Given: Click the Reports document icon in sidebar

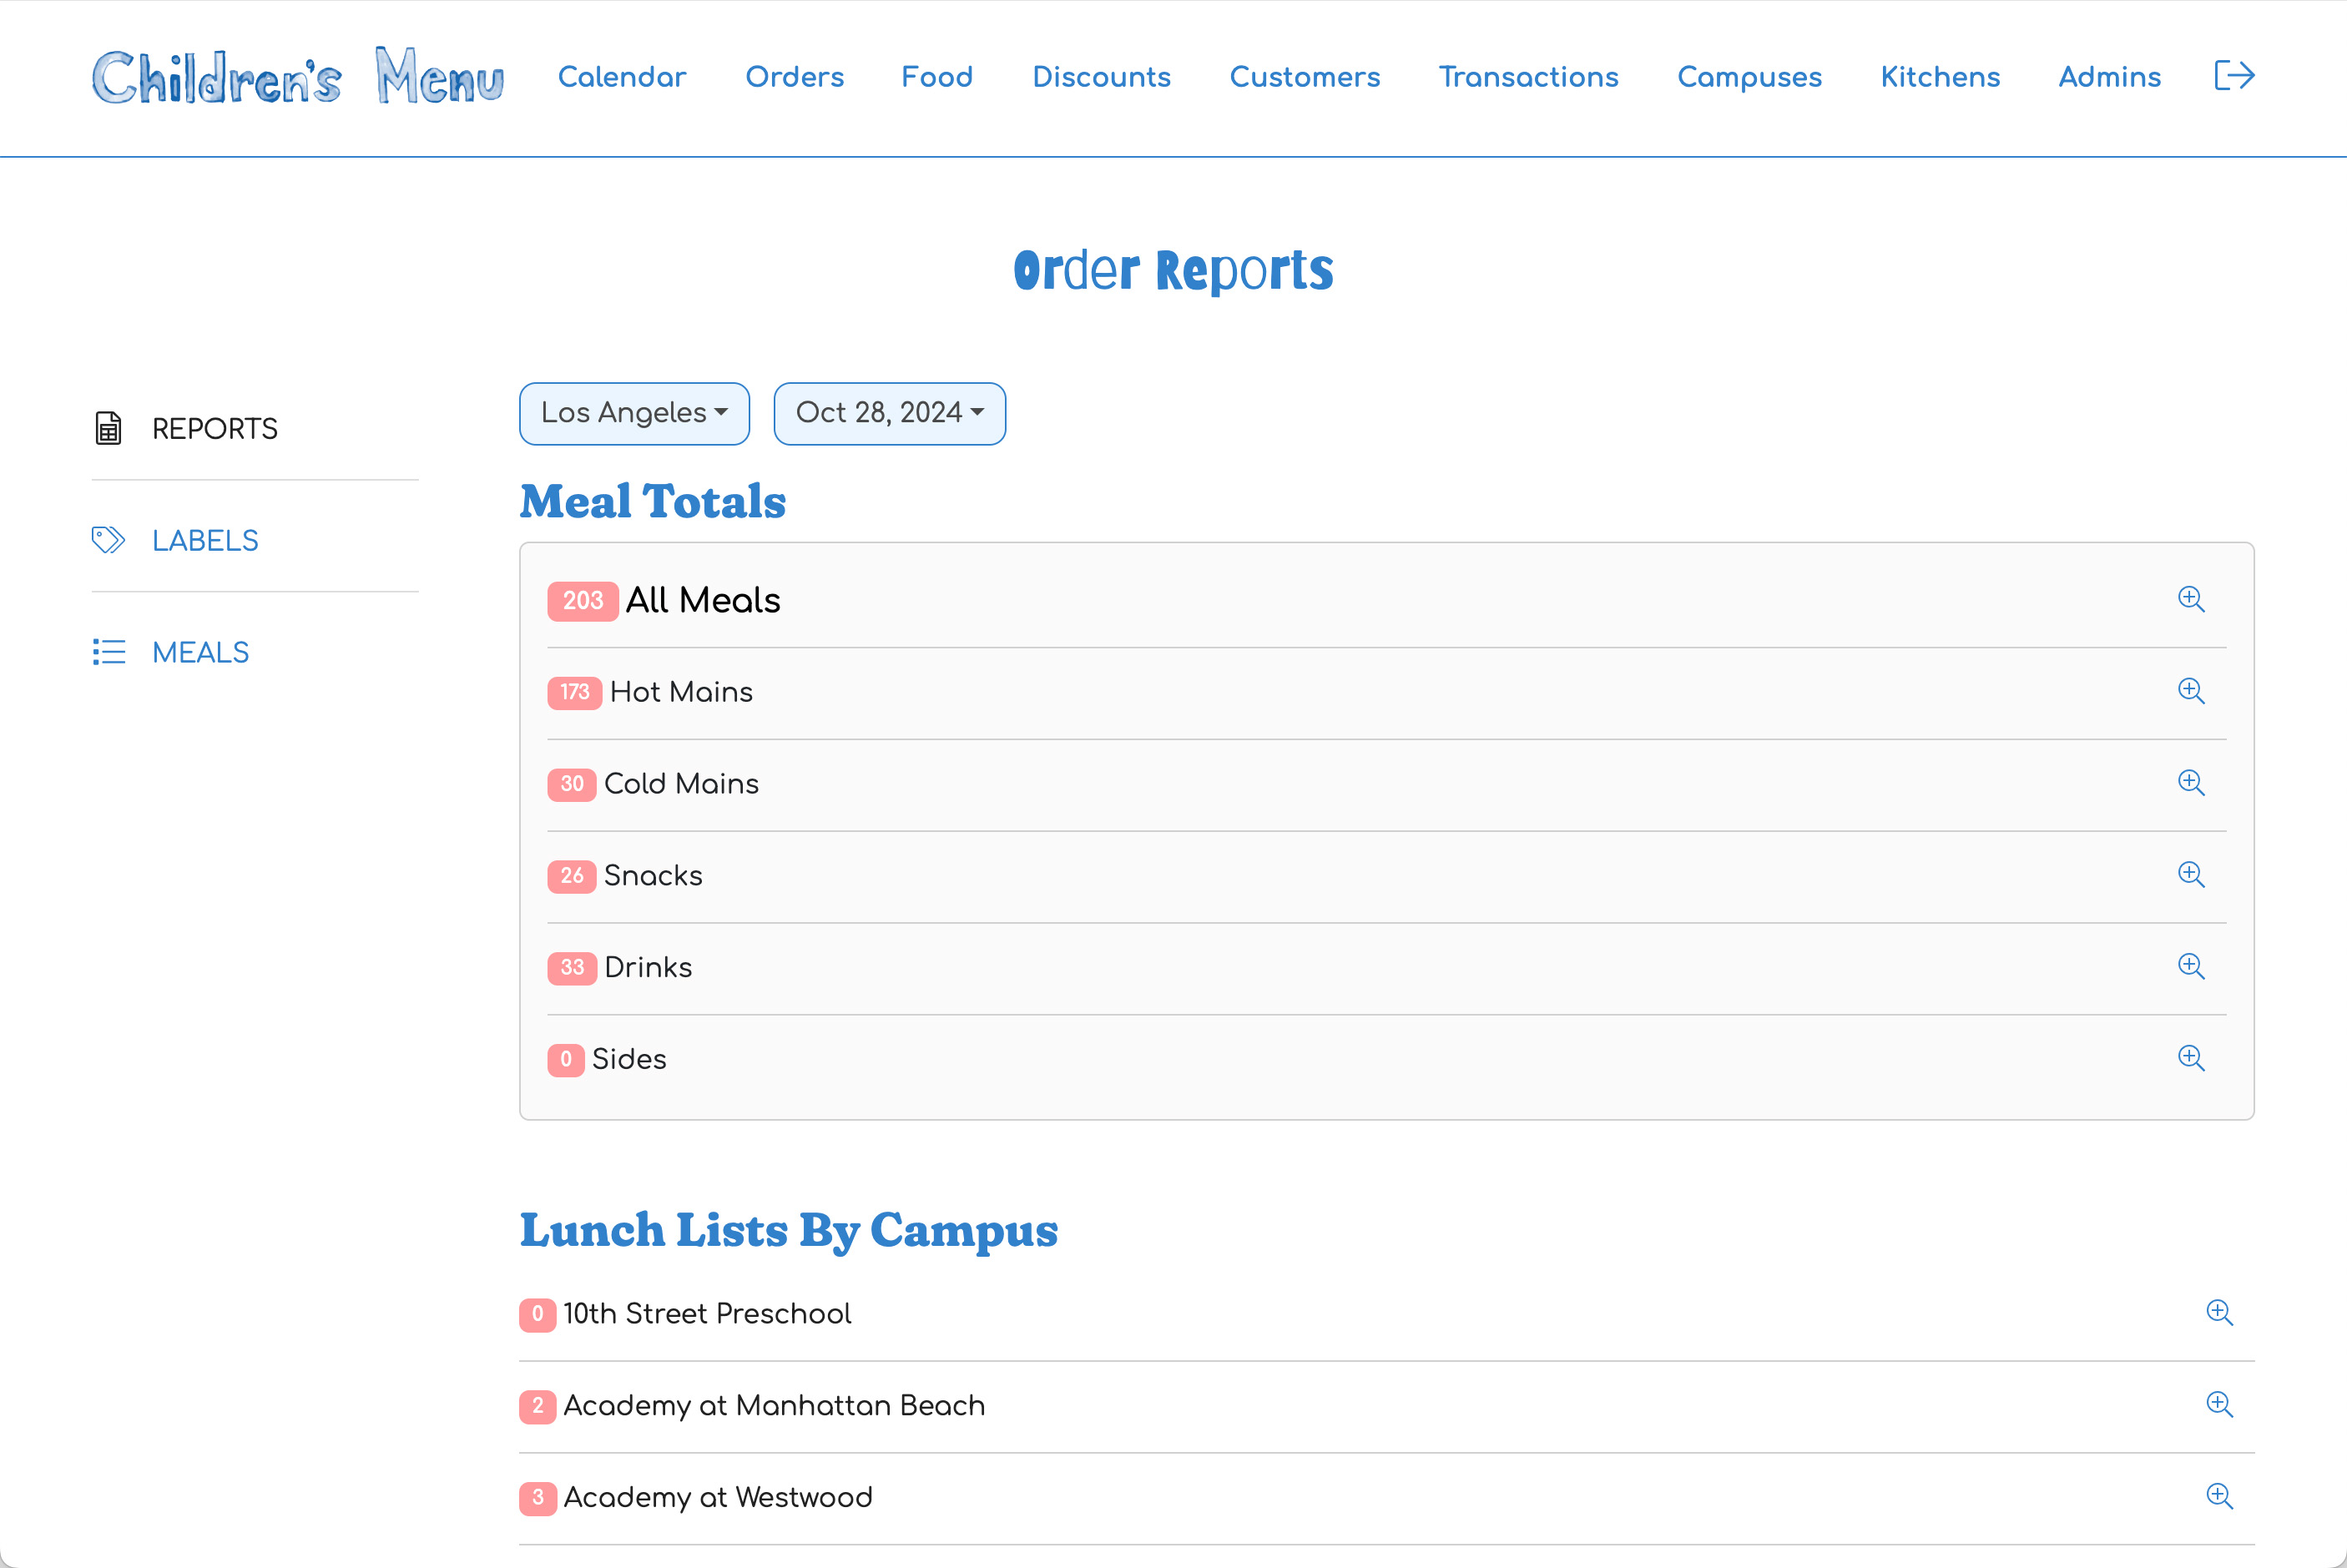Looking at the screenshot, I should (x=108, y=428).
